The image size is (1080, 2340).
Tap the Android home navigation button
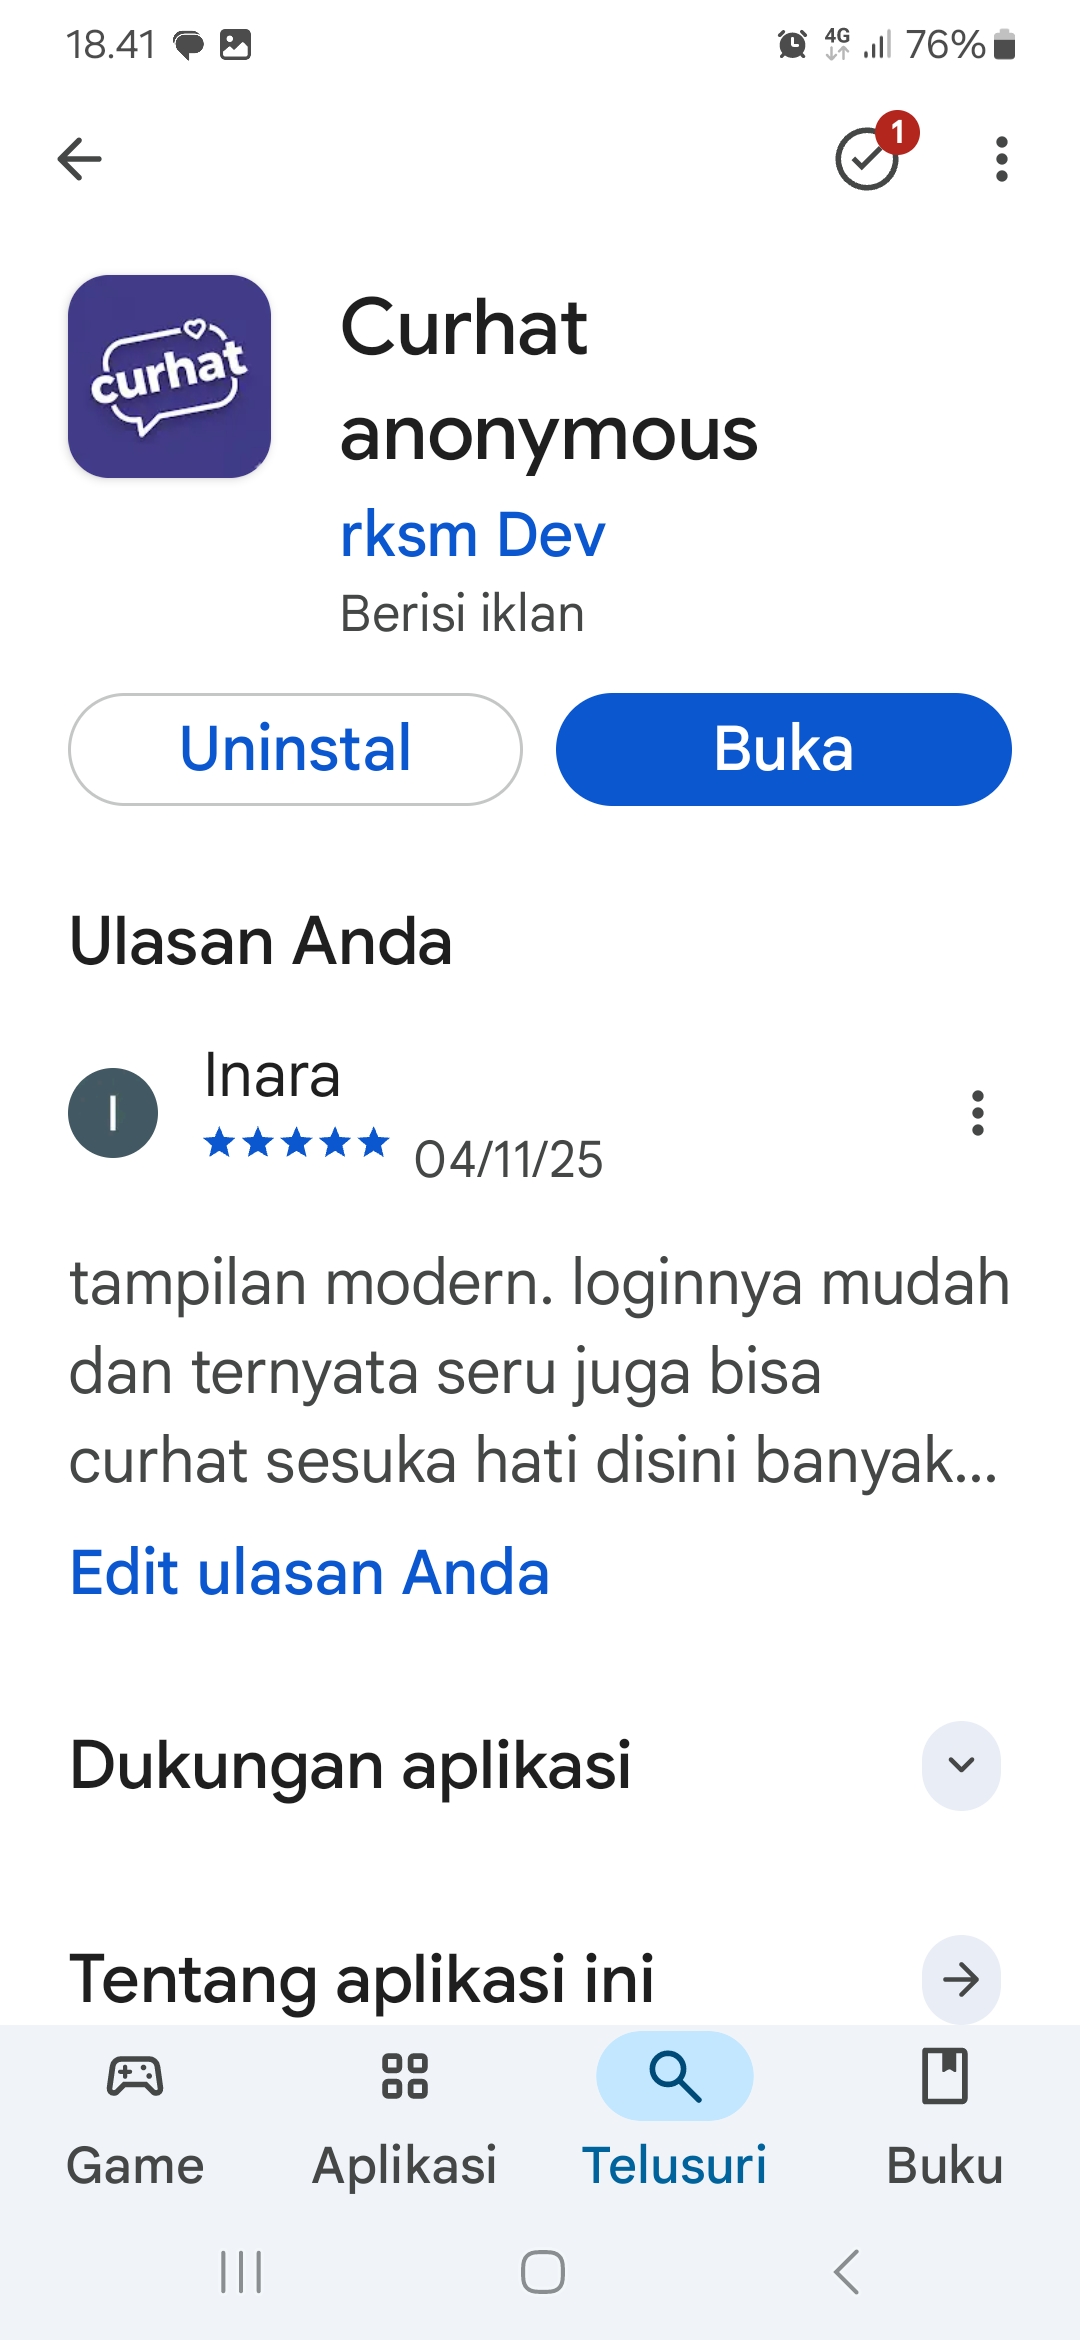tap(543, 2272)
